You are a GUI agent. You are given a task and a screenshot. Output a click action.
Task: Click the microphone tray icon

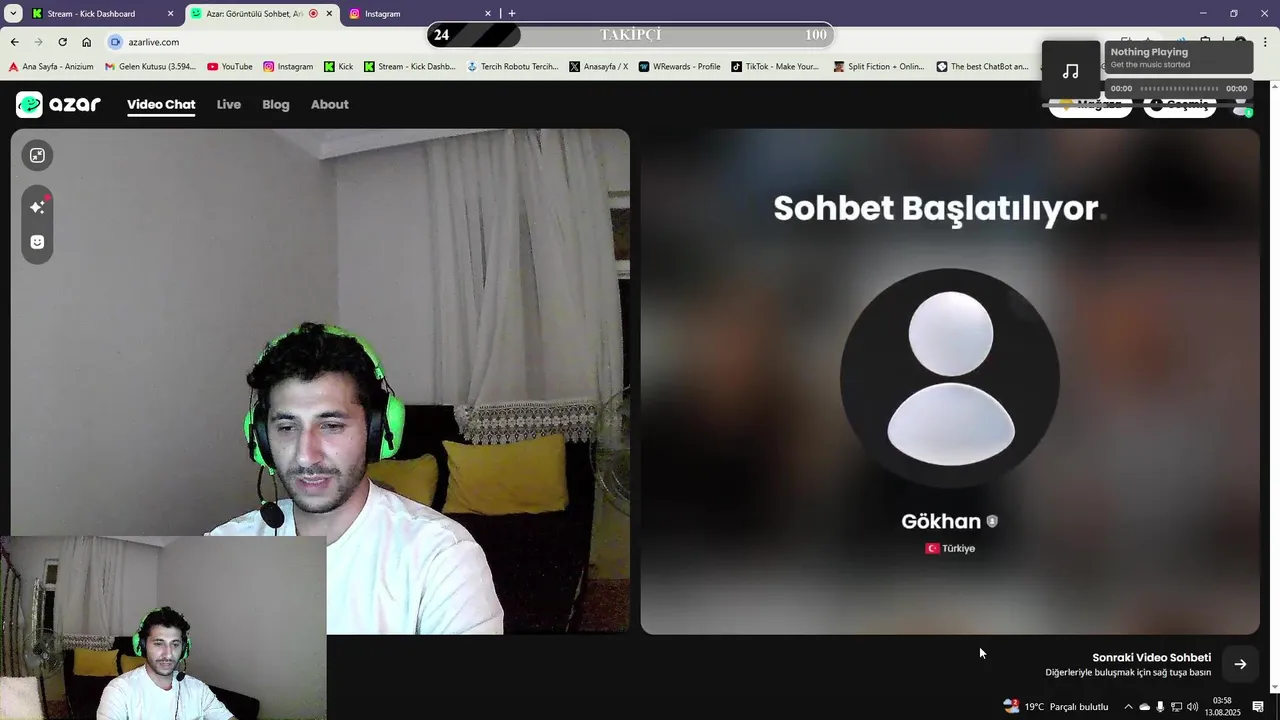1160,707
